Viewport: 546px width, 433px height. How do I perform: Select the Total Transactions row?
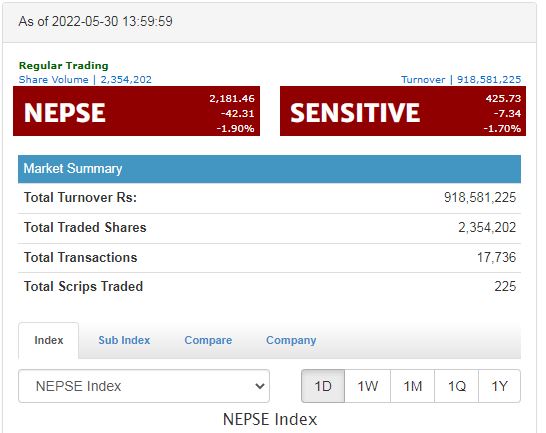(270, 258)
